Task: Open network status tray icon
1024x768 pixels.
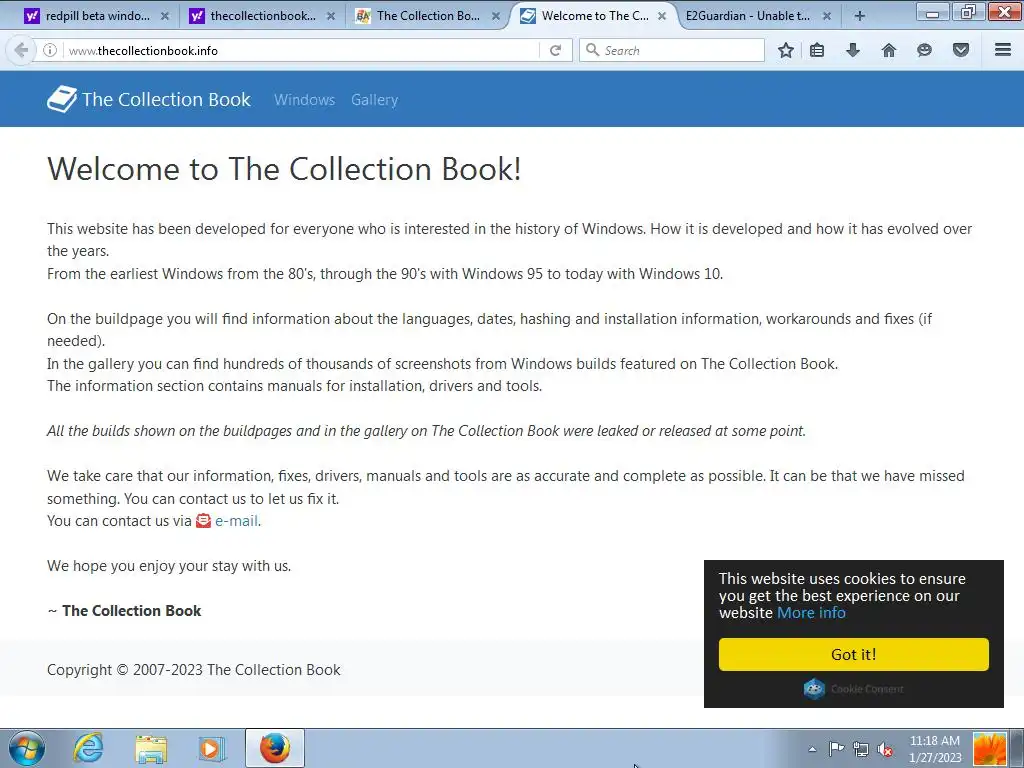Action: click(861, 749)
